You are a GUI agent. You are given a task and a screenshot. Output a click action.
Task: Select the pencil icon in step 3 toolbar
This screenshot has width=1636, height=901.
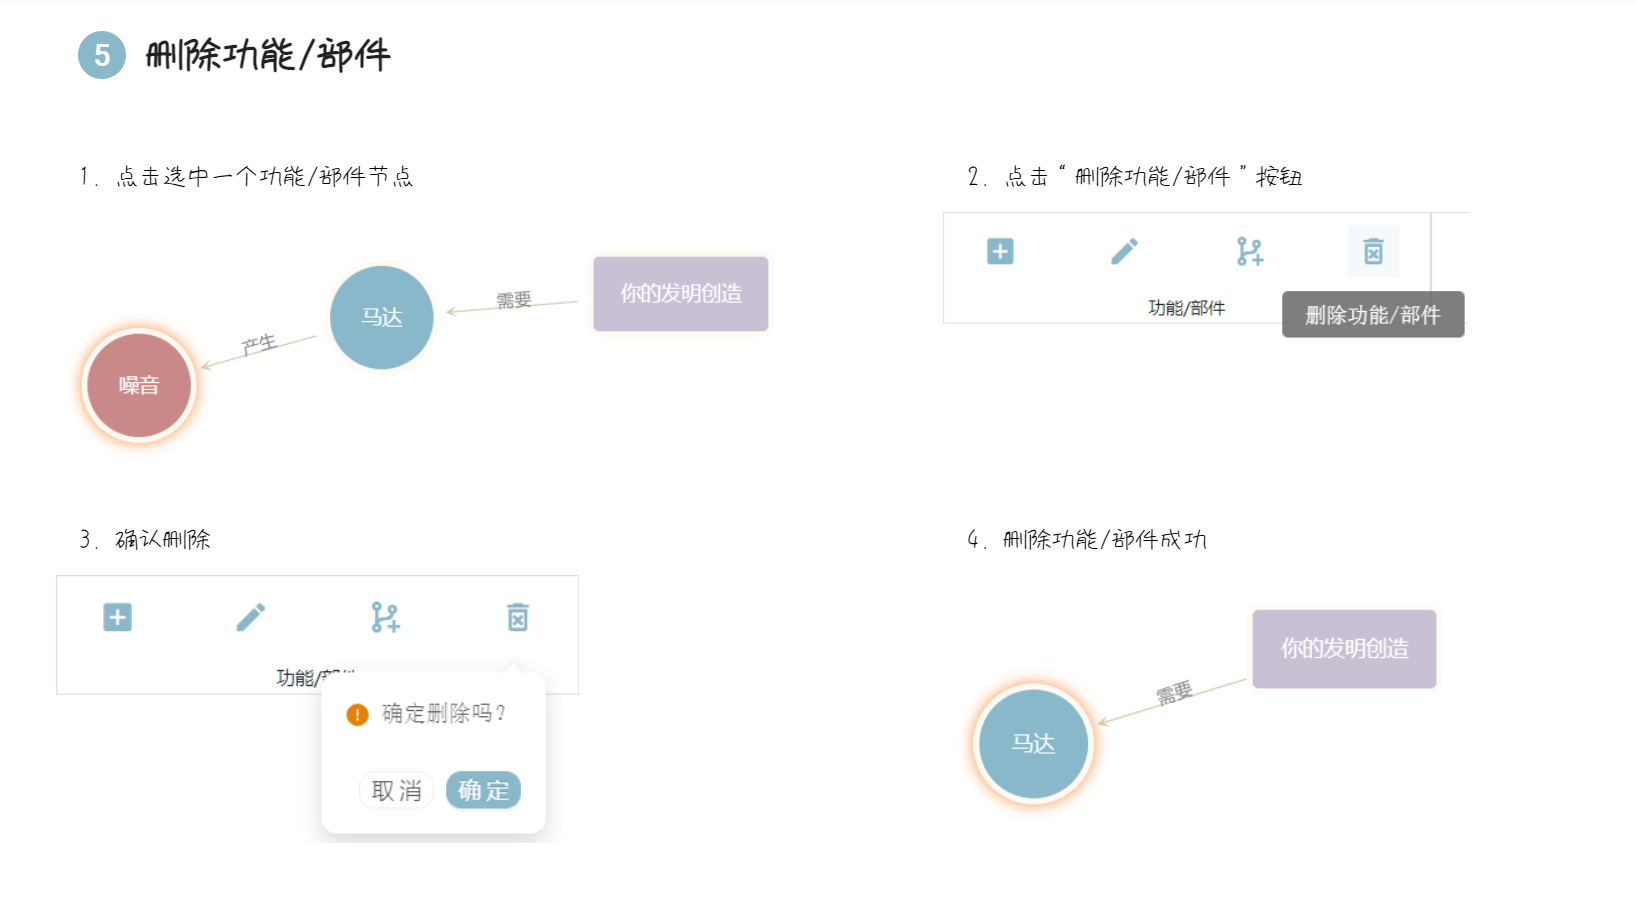[x=252, y=618]
